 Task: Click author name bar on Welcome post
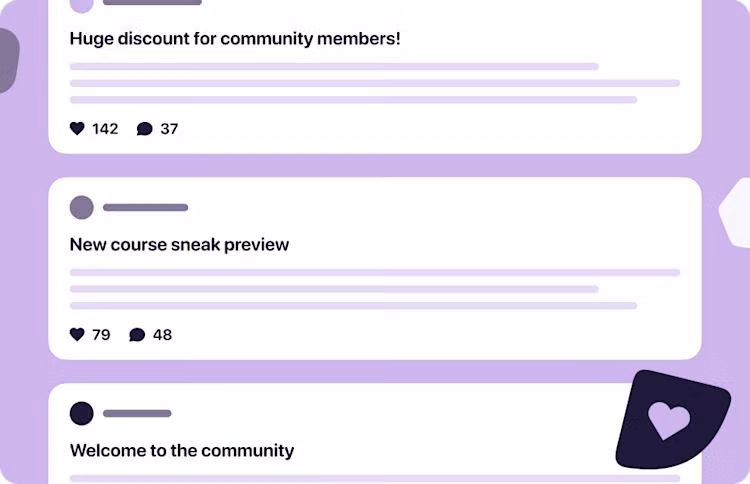coord(137,413)
